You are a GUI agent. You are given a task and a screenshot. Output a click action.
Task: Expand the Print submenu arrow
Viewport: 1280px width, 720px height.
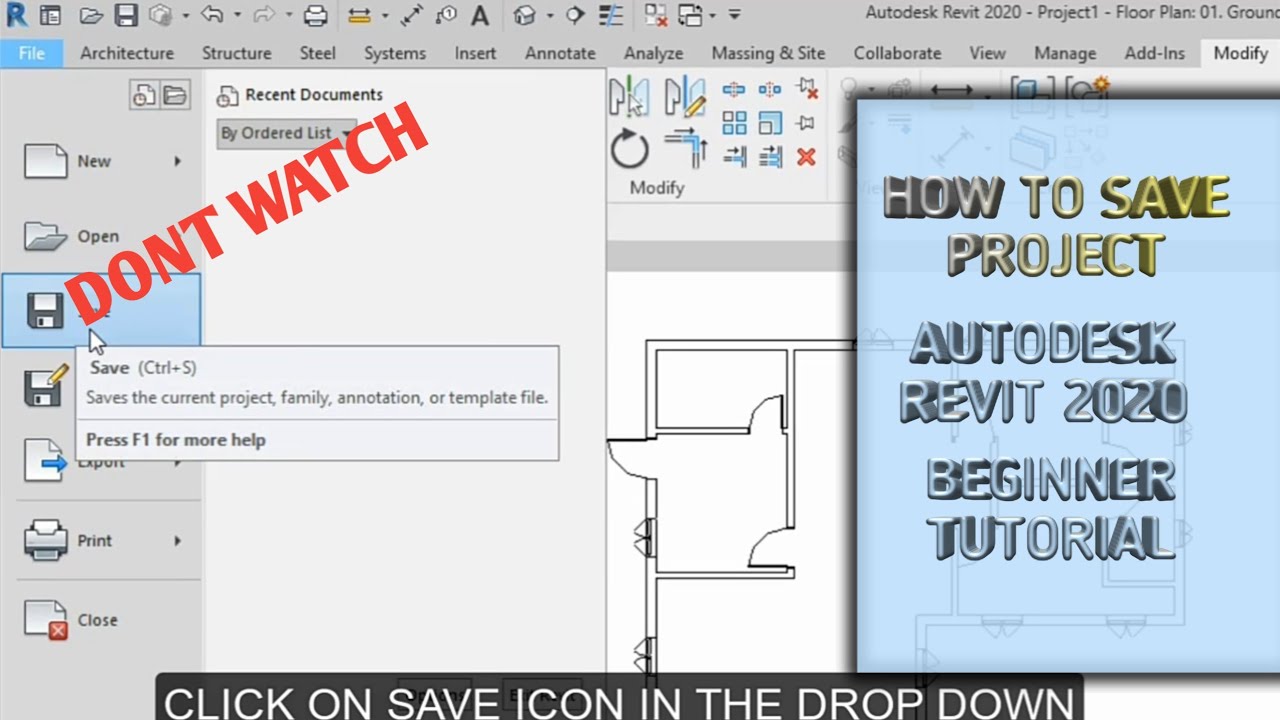tap(178, 541)
